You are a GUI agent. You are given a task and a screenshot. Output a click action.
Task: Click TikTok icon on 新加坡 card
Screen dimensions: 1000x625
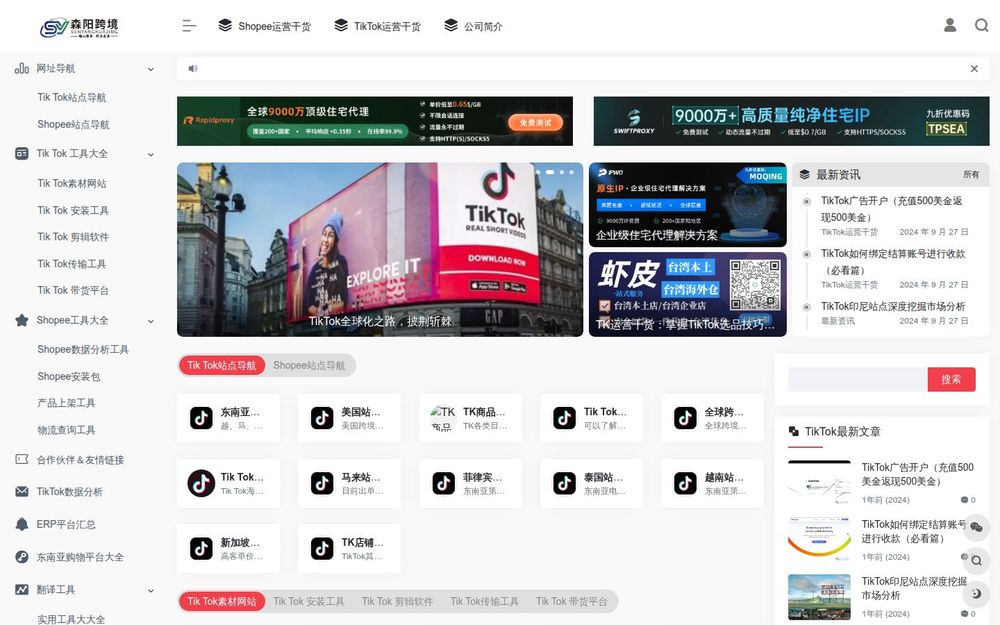(x=201, y=548)
